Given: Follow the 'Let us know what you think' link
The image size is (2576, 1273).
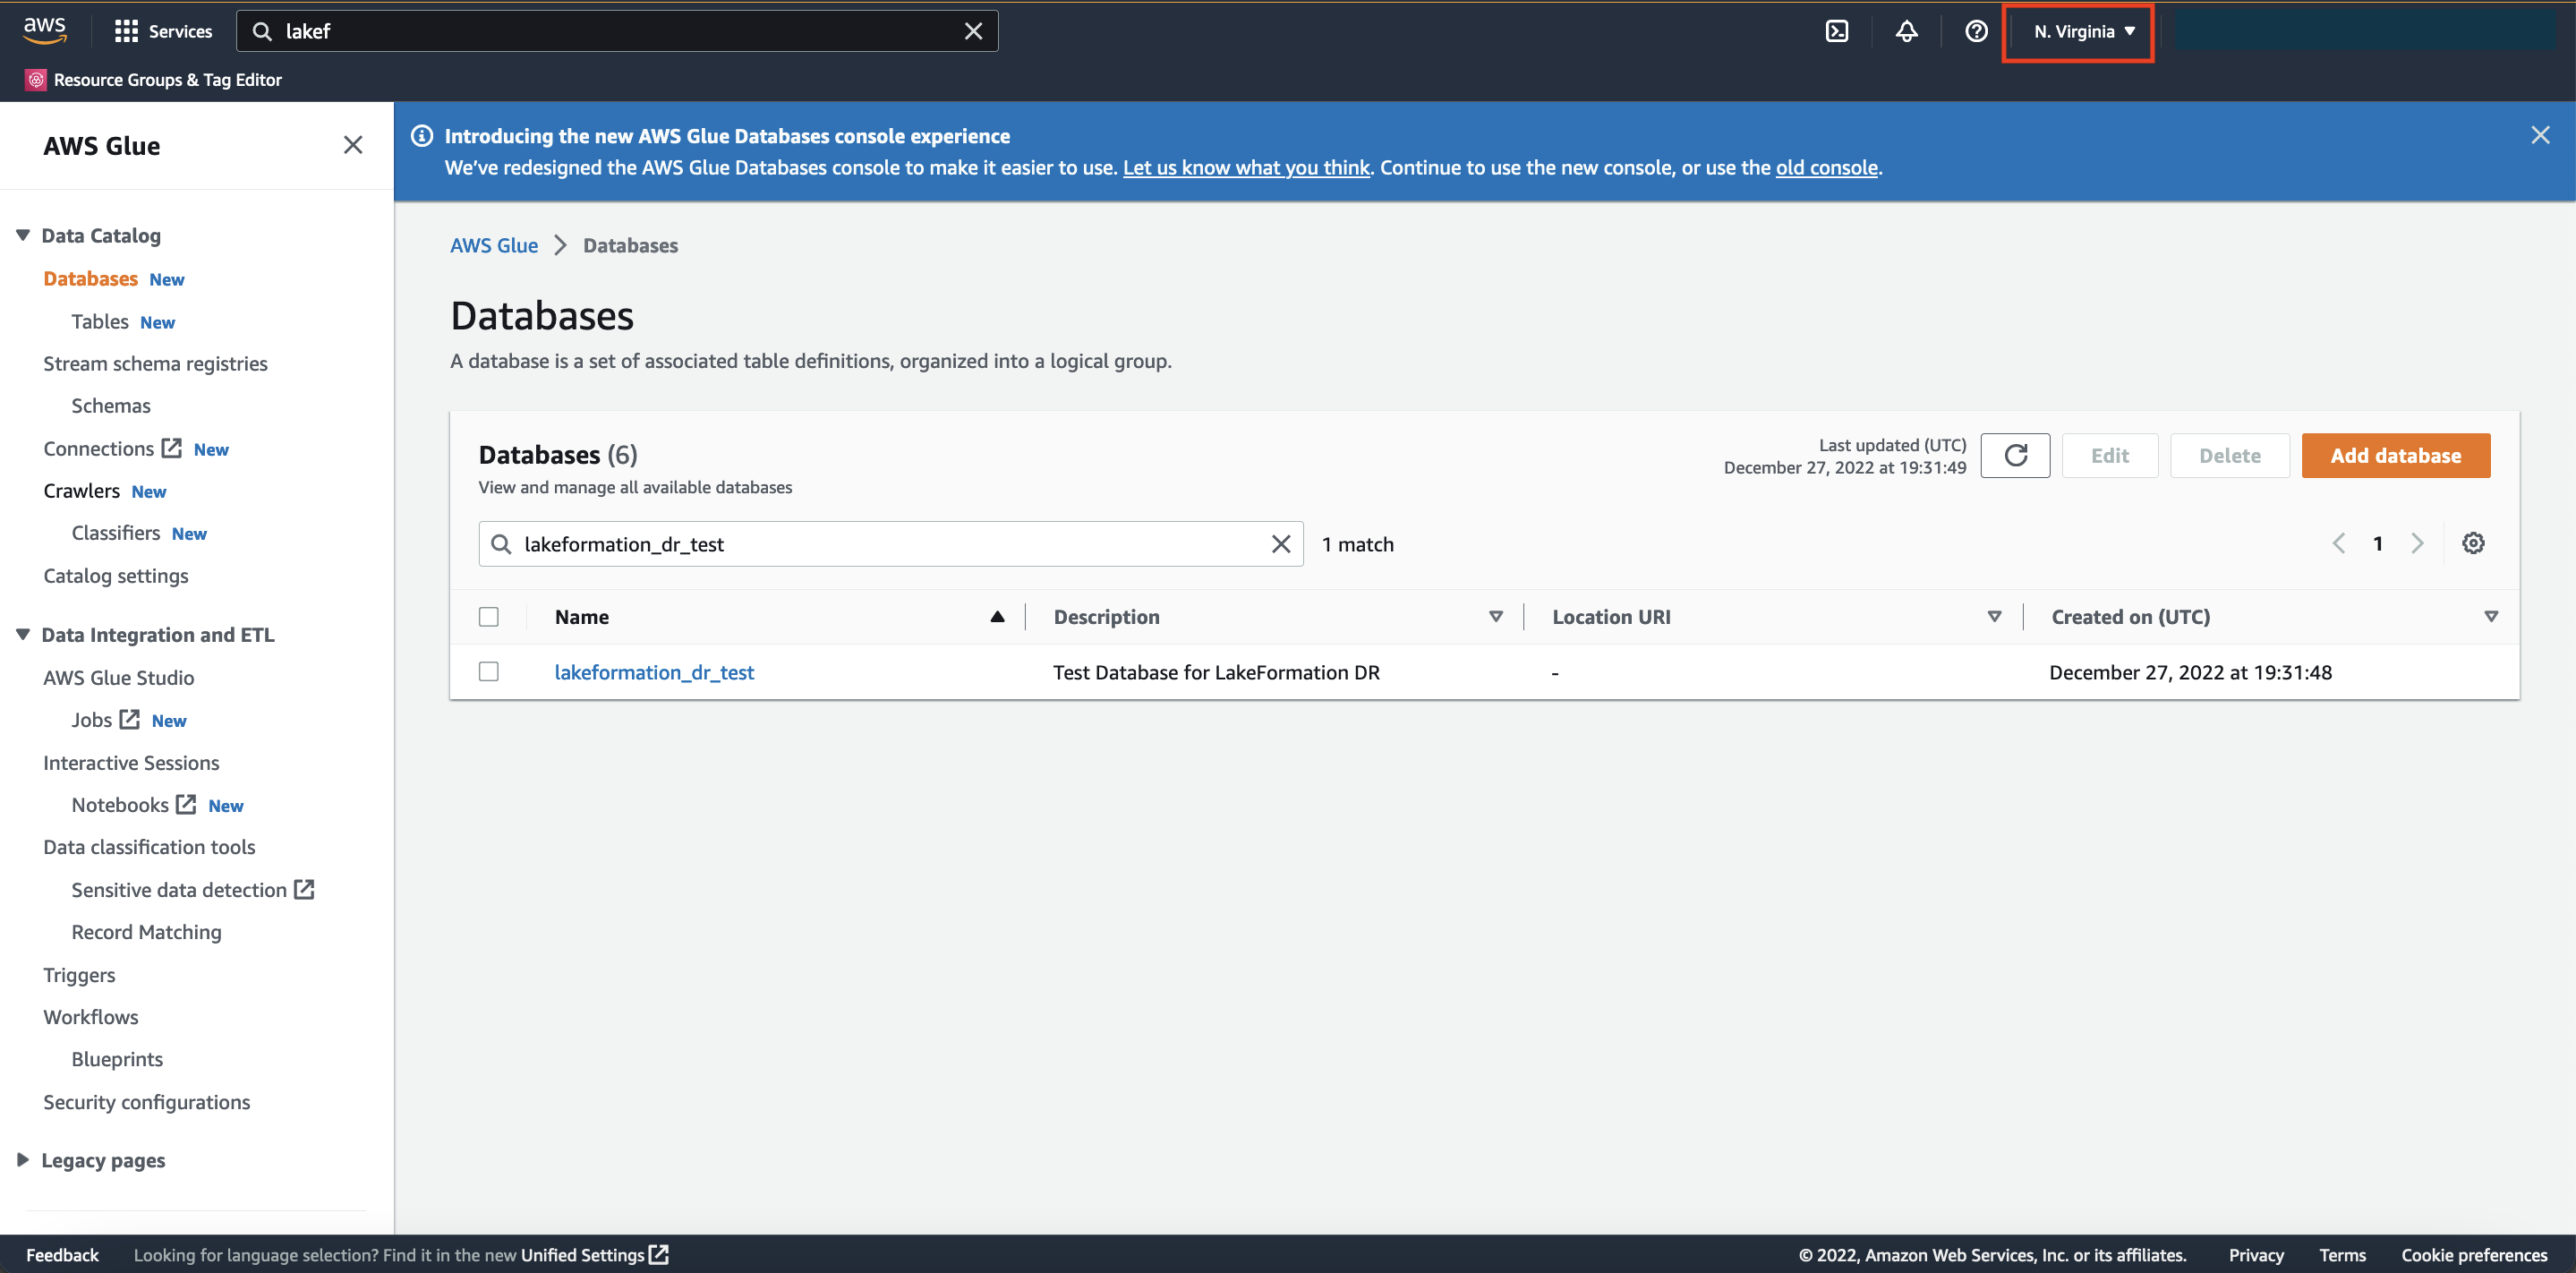Looking at the screenshot, I should coord(1246,168).
